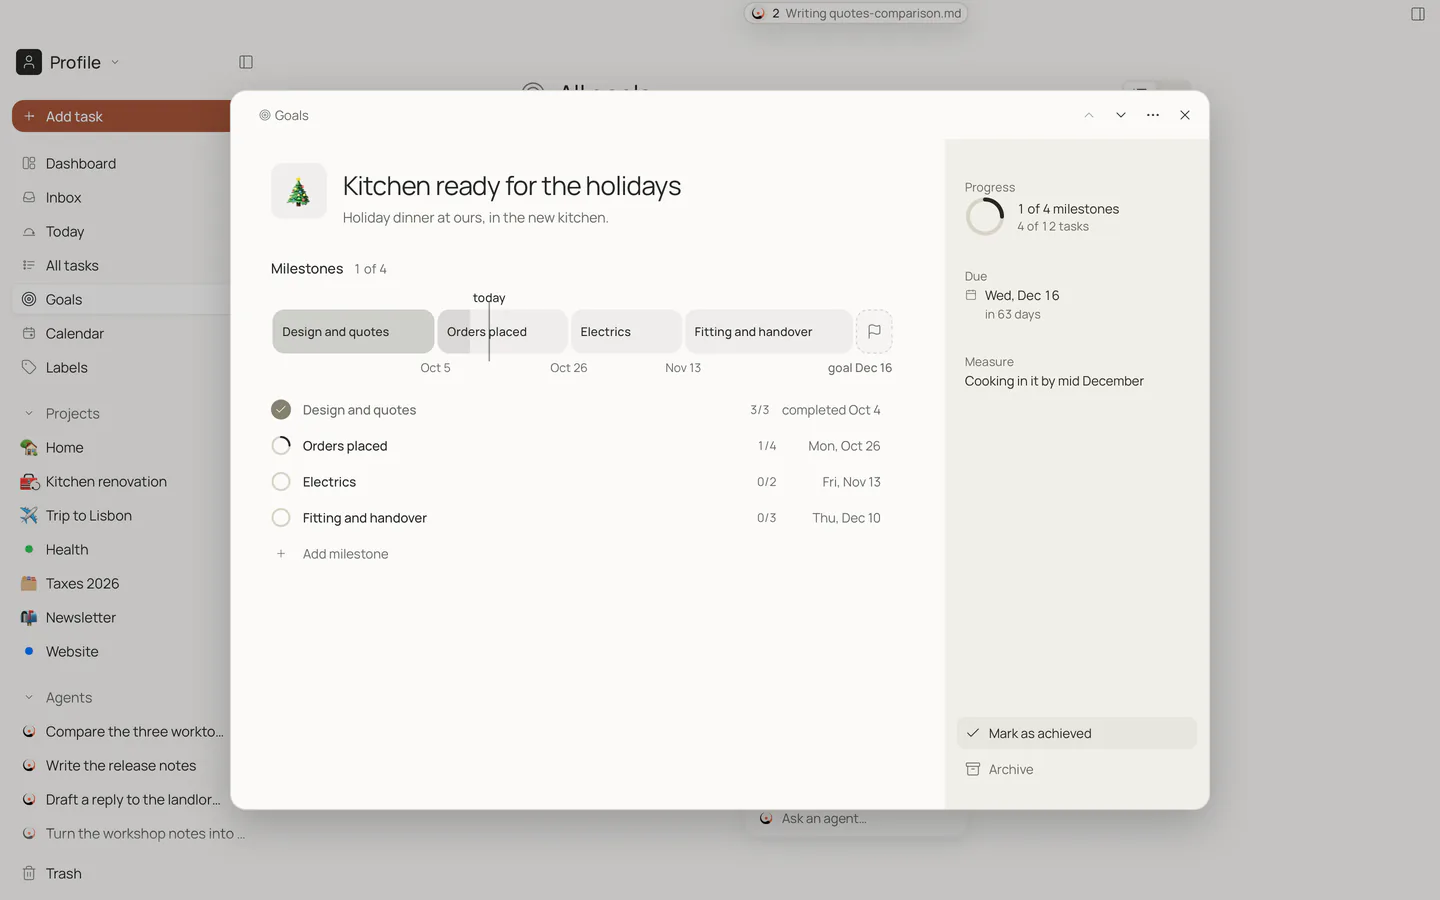Open the Trip to Lisbon project
The width and height of the screenshot is (1440, 900).
(121, 515)
